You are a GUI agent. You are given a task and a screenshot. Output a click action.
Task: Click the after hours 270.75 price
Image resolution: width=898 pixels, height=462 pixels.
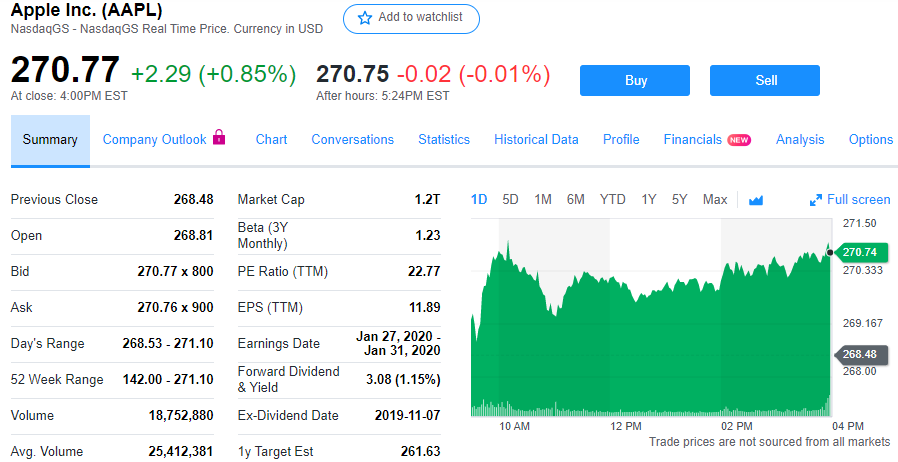352,74
